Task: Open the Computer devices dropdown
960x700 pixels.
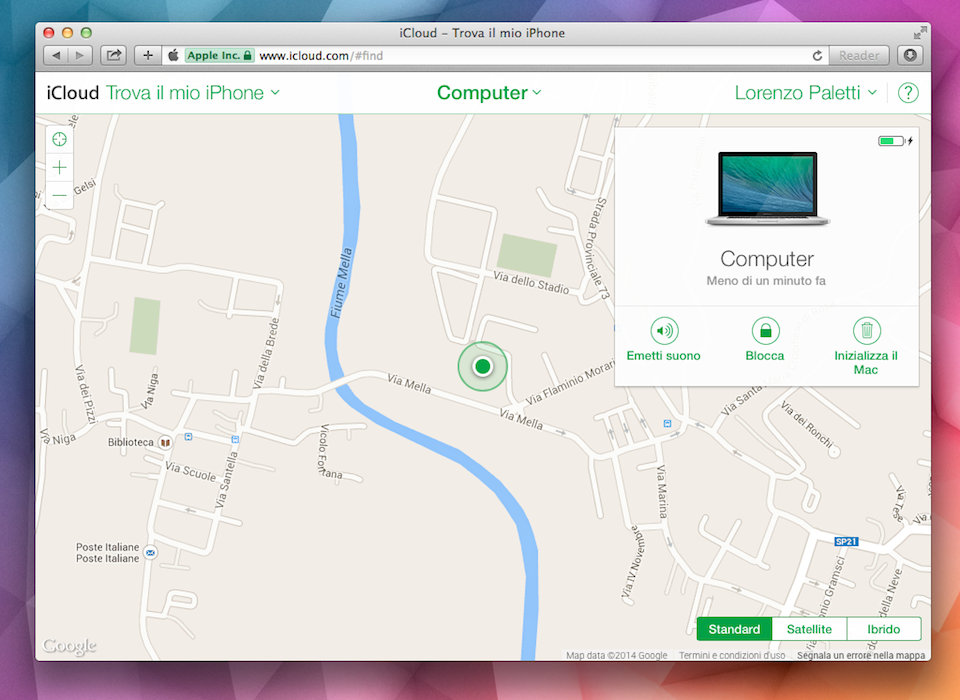Action: click(489, 93)
